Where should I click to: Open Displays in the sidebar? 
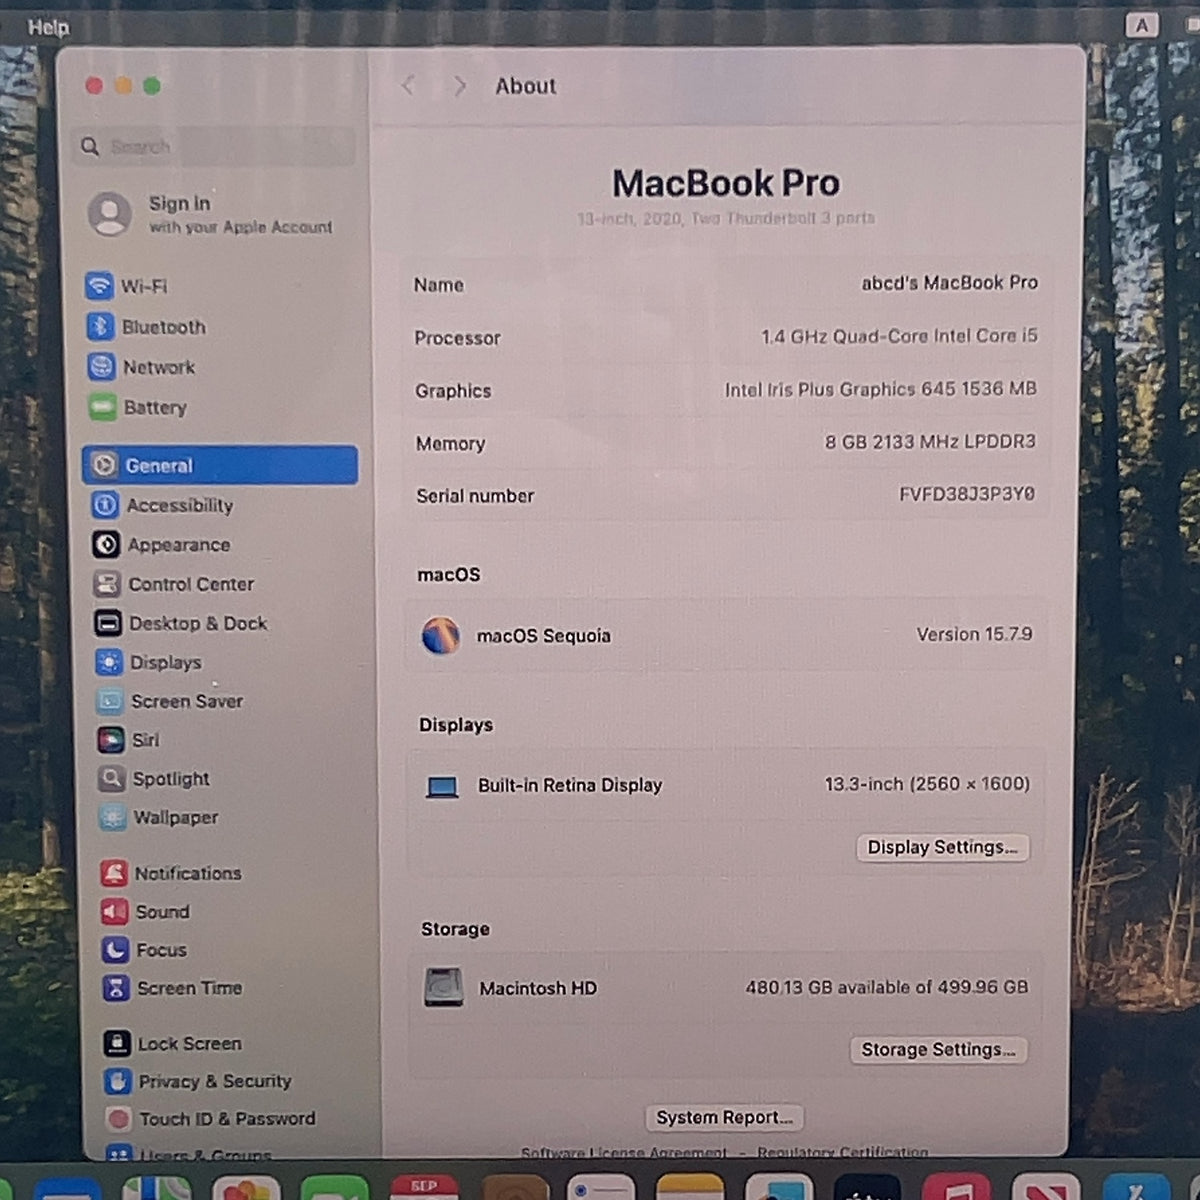click(x=148, y=662)
